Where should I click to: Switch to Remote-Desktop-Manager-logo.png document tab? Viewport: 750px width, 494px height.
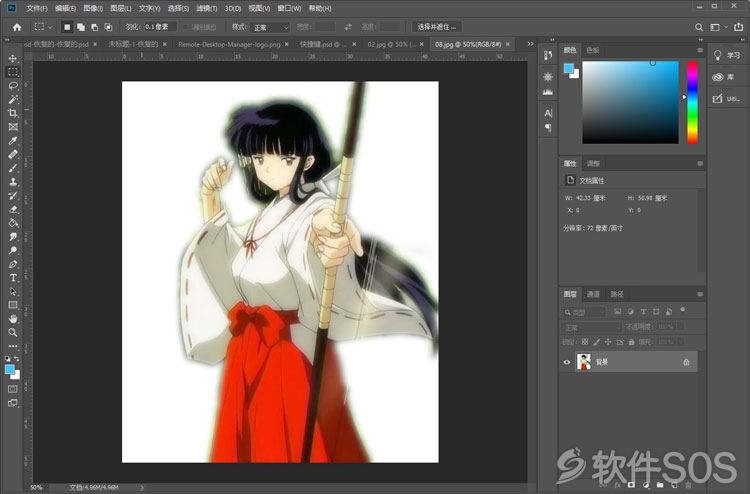[x=230, y=44]
